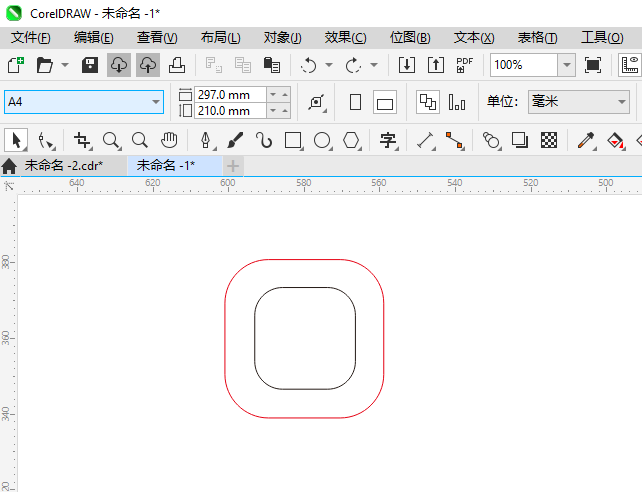Expand the Undo history dropdown arrow
Screen dimensions: 642x492
pyautogui.click(x=329, y=65)
